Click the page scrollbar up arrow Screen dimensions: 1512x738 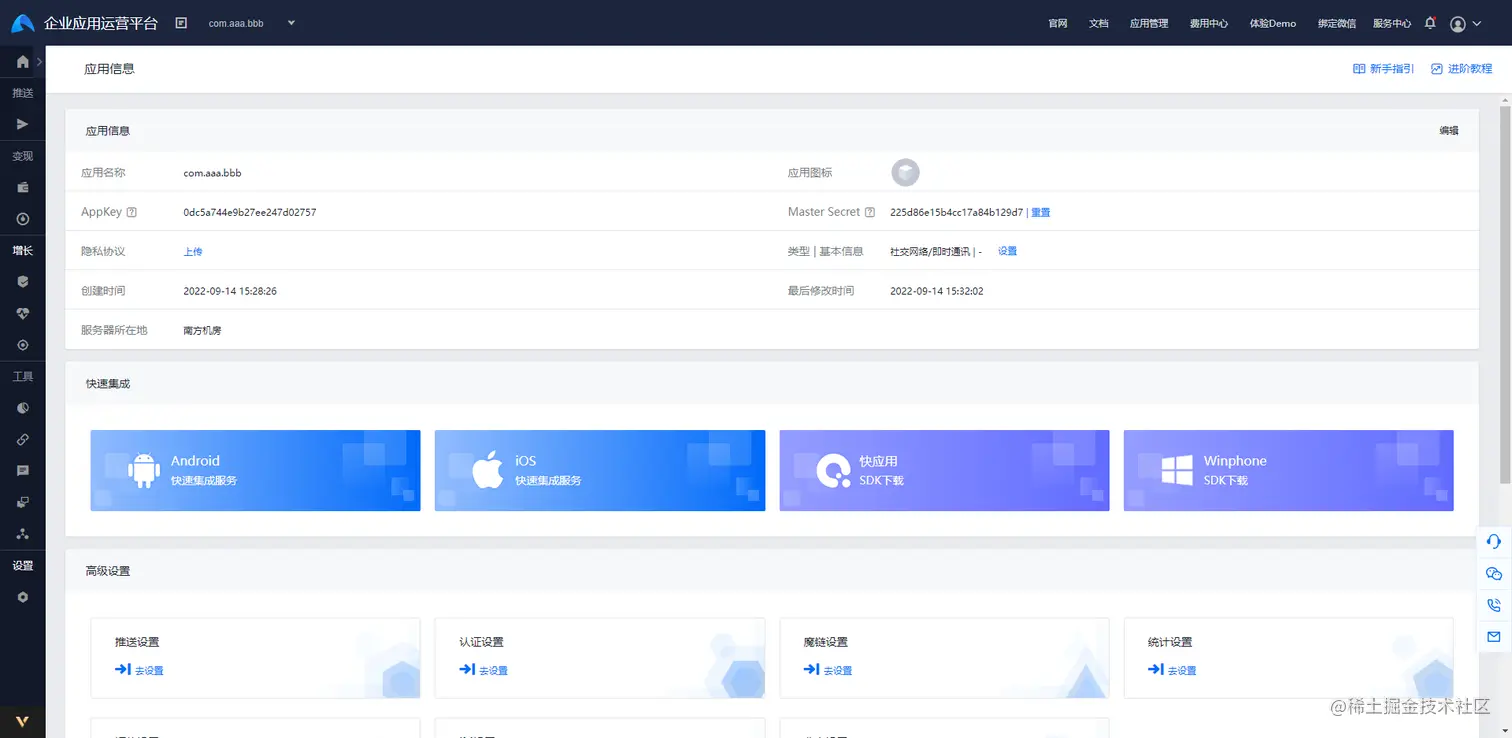(1504, 101)
